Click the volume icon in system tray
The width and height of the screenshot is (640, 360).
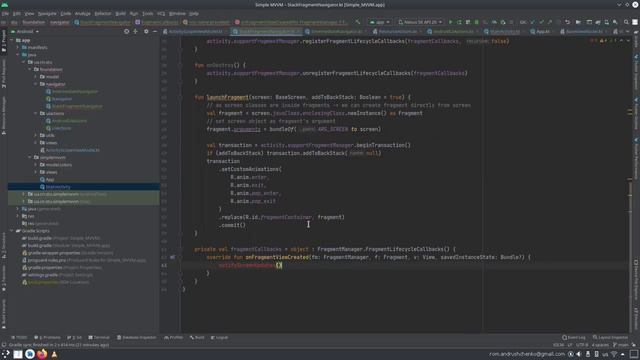pyautogui.click(x=579, y=354)
